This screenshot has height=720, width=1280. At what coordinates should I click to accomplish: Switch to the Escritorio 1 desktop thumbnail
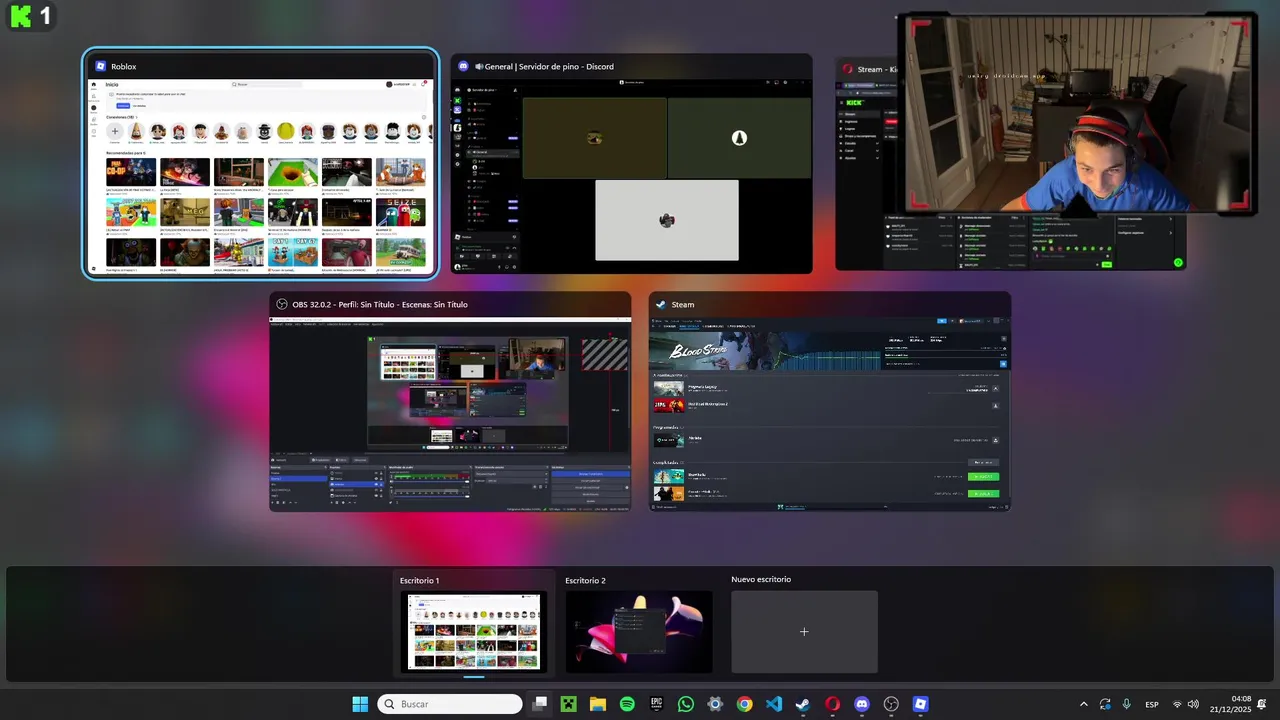tap(474, 623)
